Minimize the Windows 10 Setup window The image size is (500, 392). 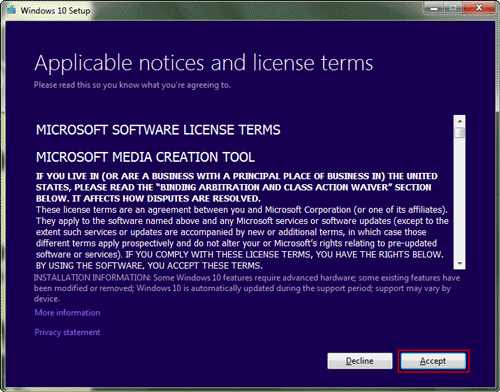pos(434,8)
